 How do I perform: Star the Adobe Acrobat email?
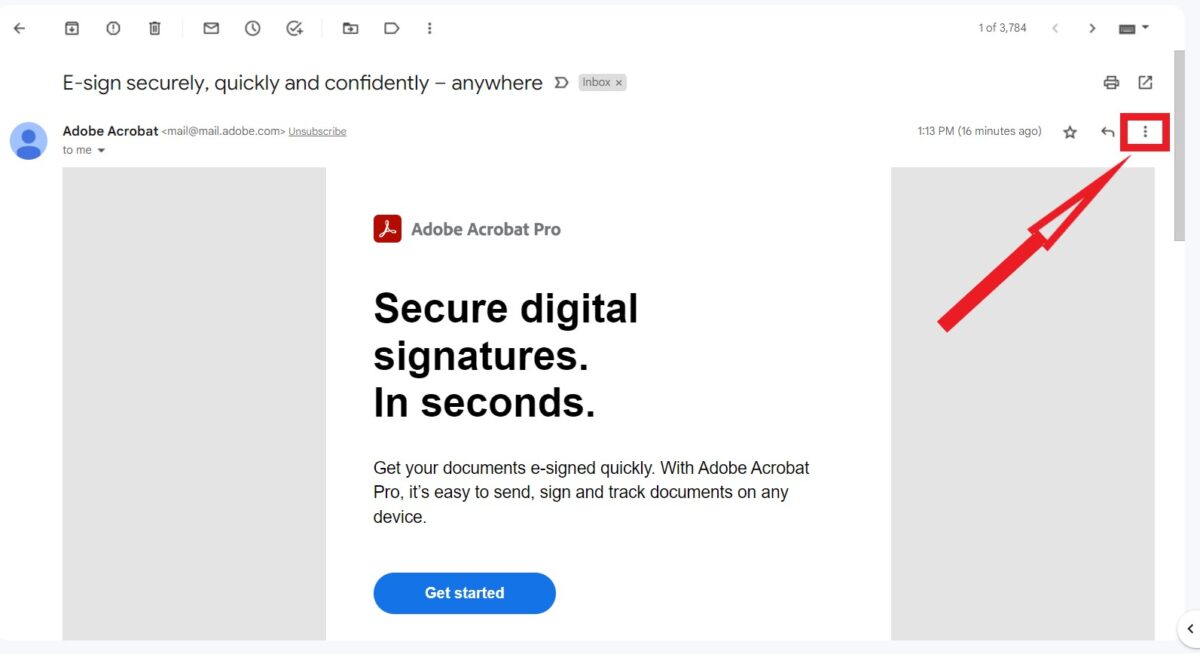click(x=1070, y=132)
